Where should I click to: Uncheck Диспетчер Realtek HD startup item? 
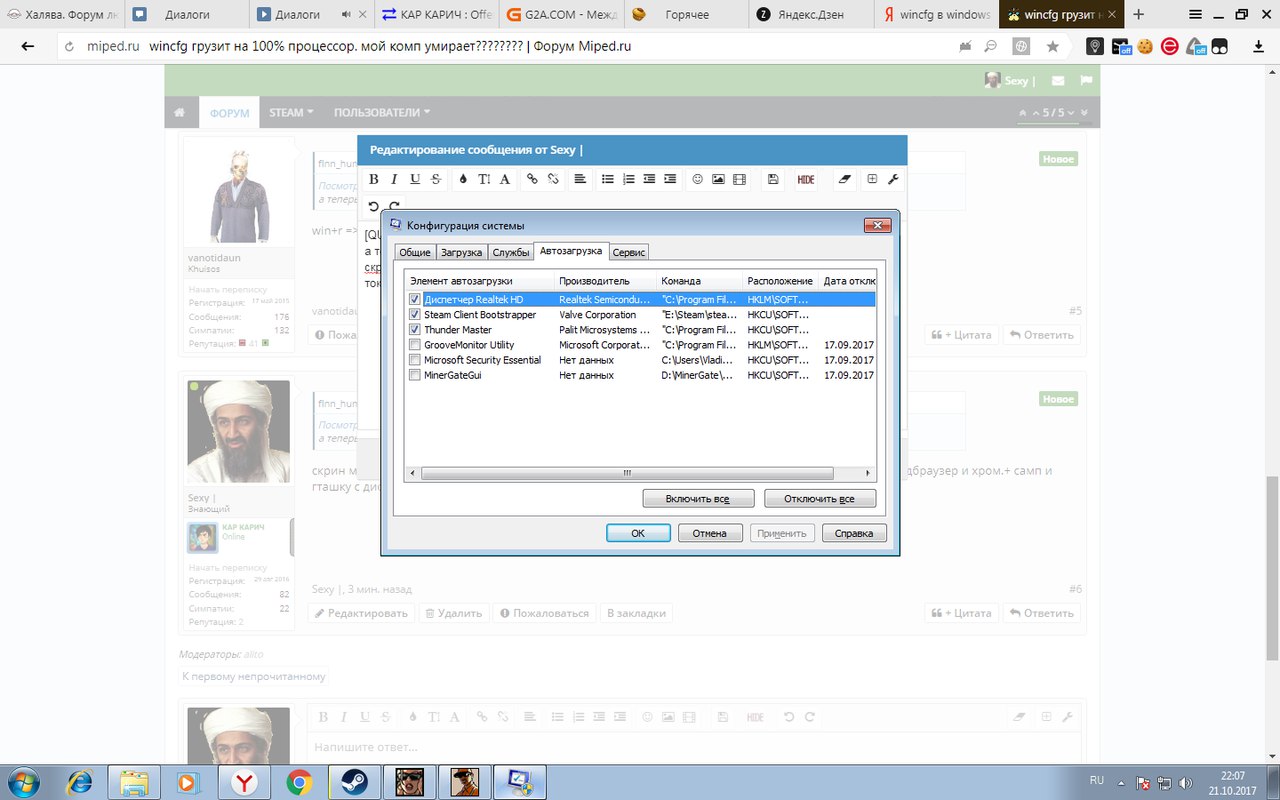[x=415, y=299]
